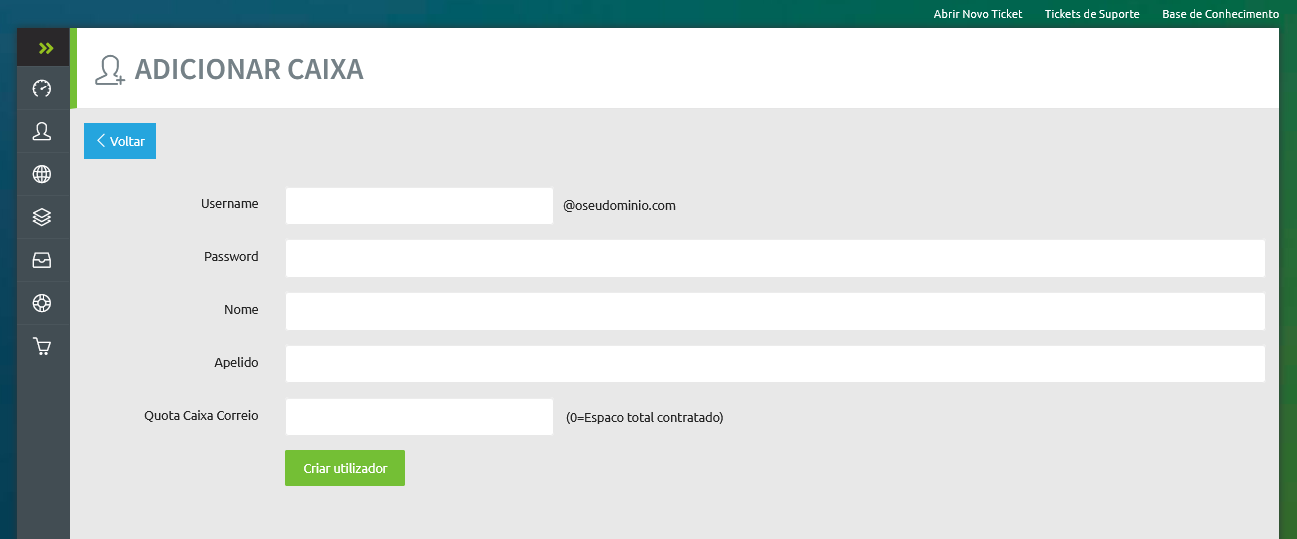This screenshot has width=1297, height=539.
Task: Click the Quota Caixa Correio field
Action: 419,417
